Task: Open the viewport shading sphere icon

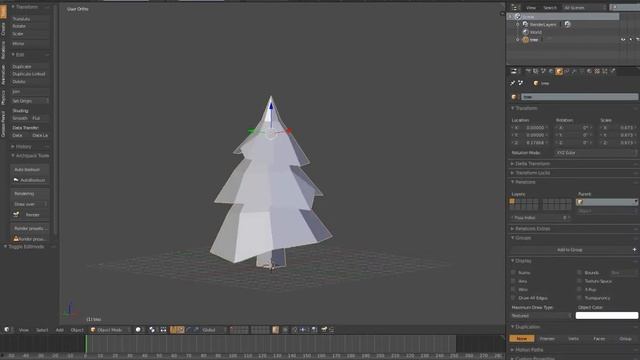Action: (138, 330)
